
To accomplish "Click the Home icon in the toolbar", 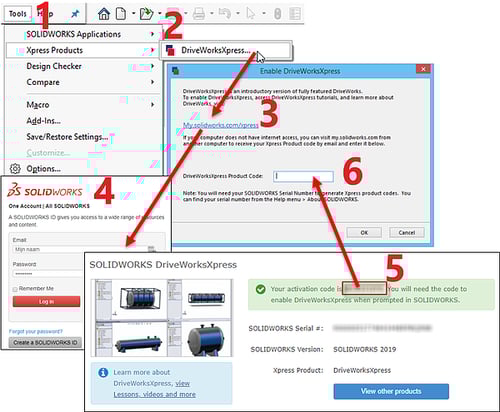I will point(104,14).
